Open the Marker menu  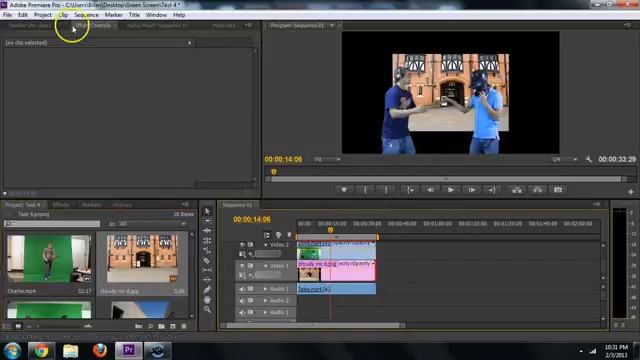coord(113,15)
